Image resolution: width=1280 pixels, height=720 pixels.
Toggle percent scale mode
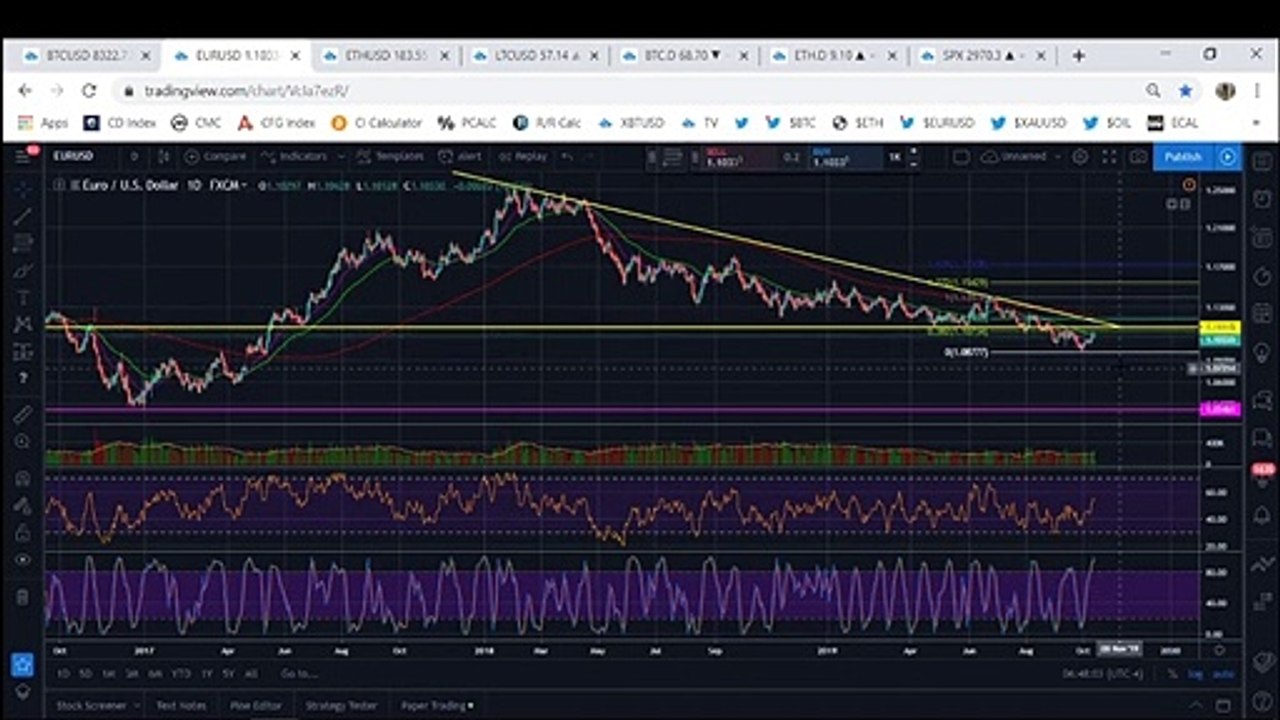click(1172, 674)
